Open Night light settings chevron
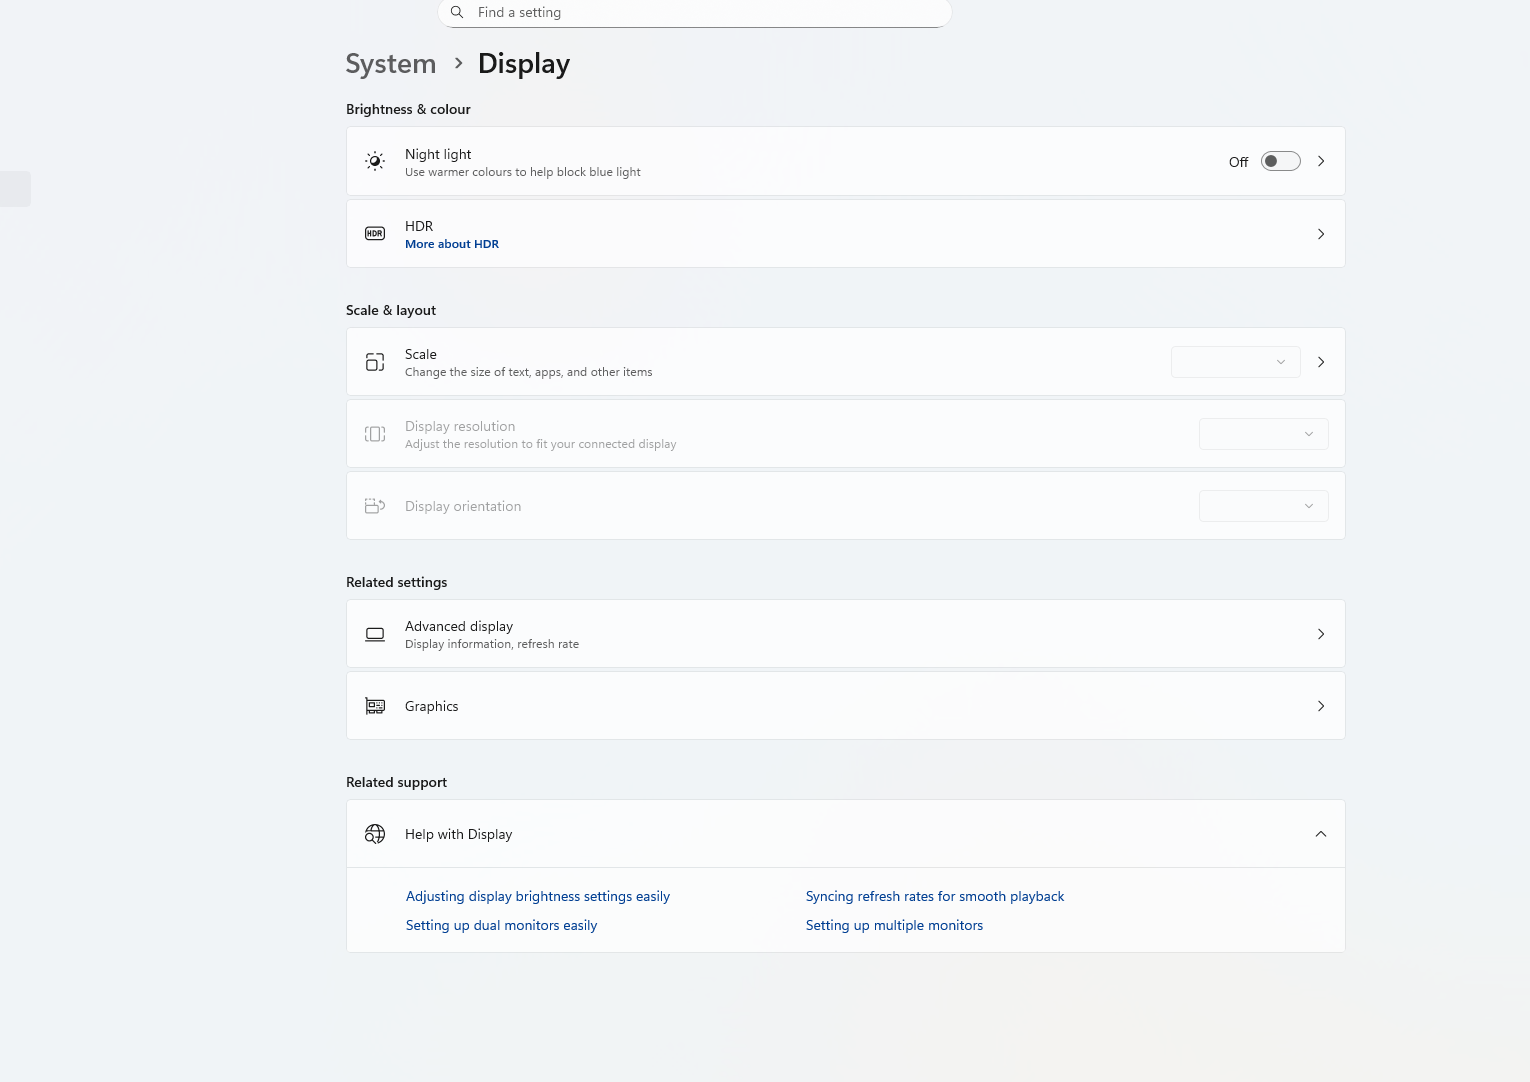The width and height of the screenshot is (1530, 1082). coord(1321,161)
